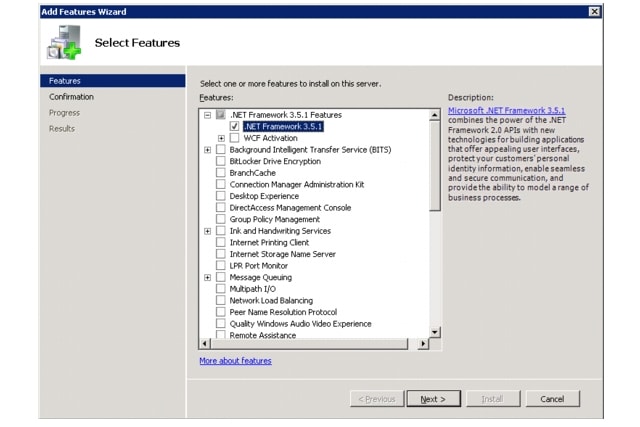
Task: Select the WCF Activation label
Action: (x=270, y=138)
